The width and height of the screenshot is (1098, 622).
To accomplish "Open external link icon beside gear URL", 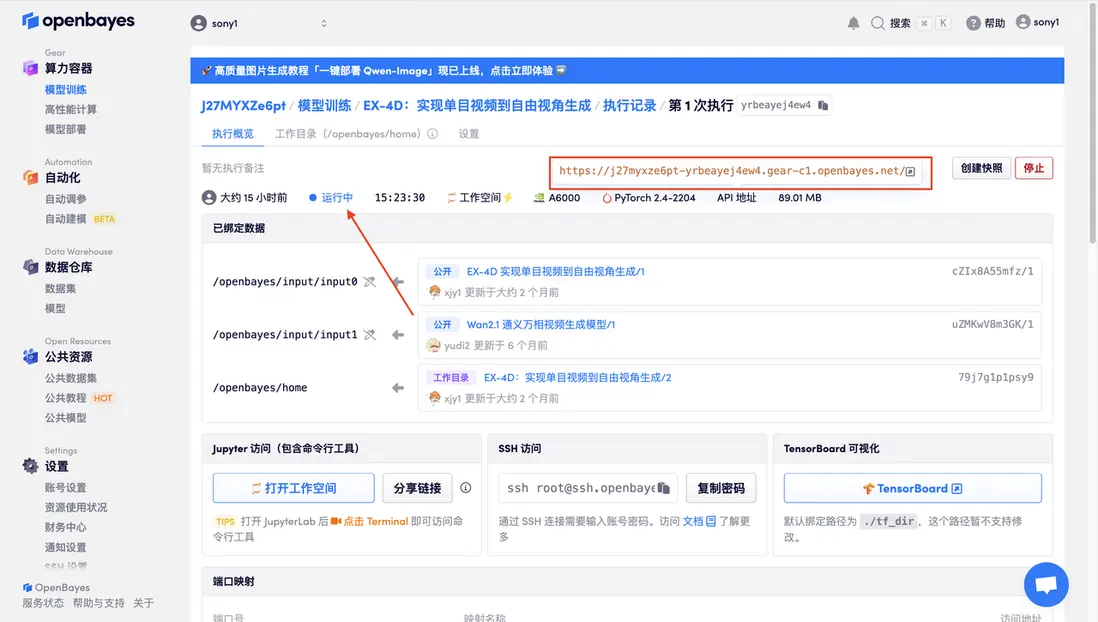I will tap(910, 172).
